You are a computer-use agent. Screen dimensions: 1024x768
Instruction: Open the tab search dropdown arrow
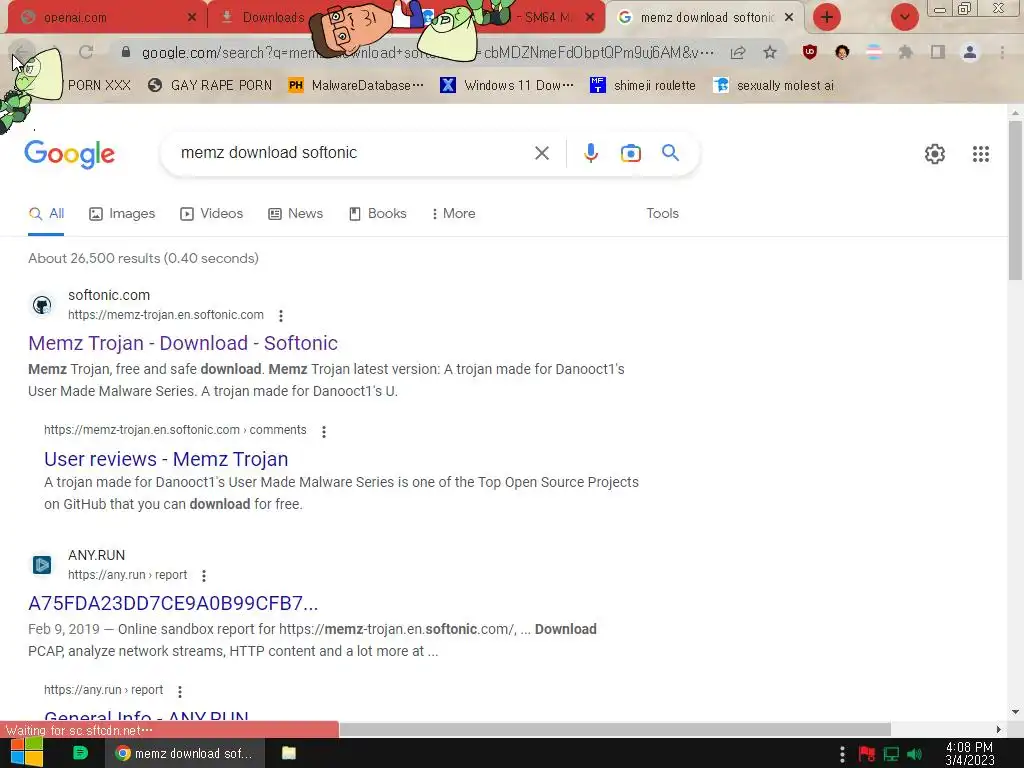click(904, 17)
